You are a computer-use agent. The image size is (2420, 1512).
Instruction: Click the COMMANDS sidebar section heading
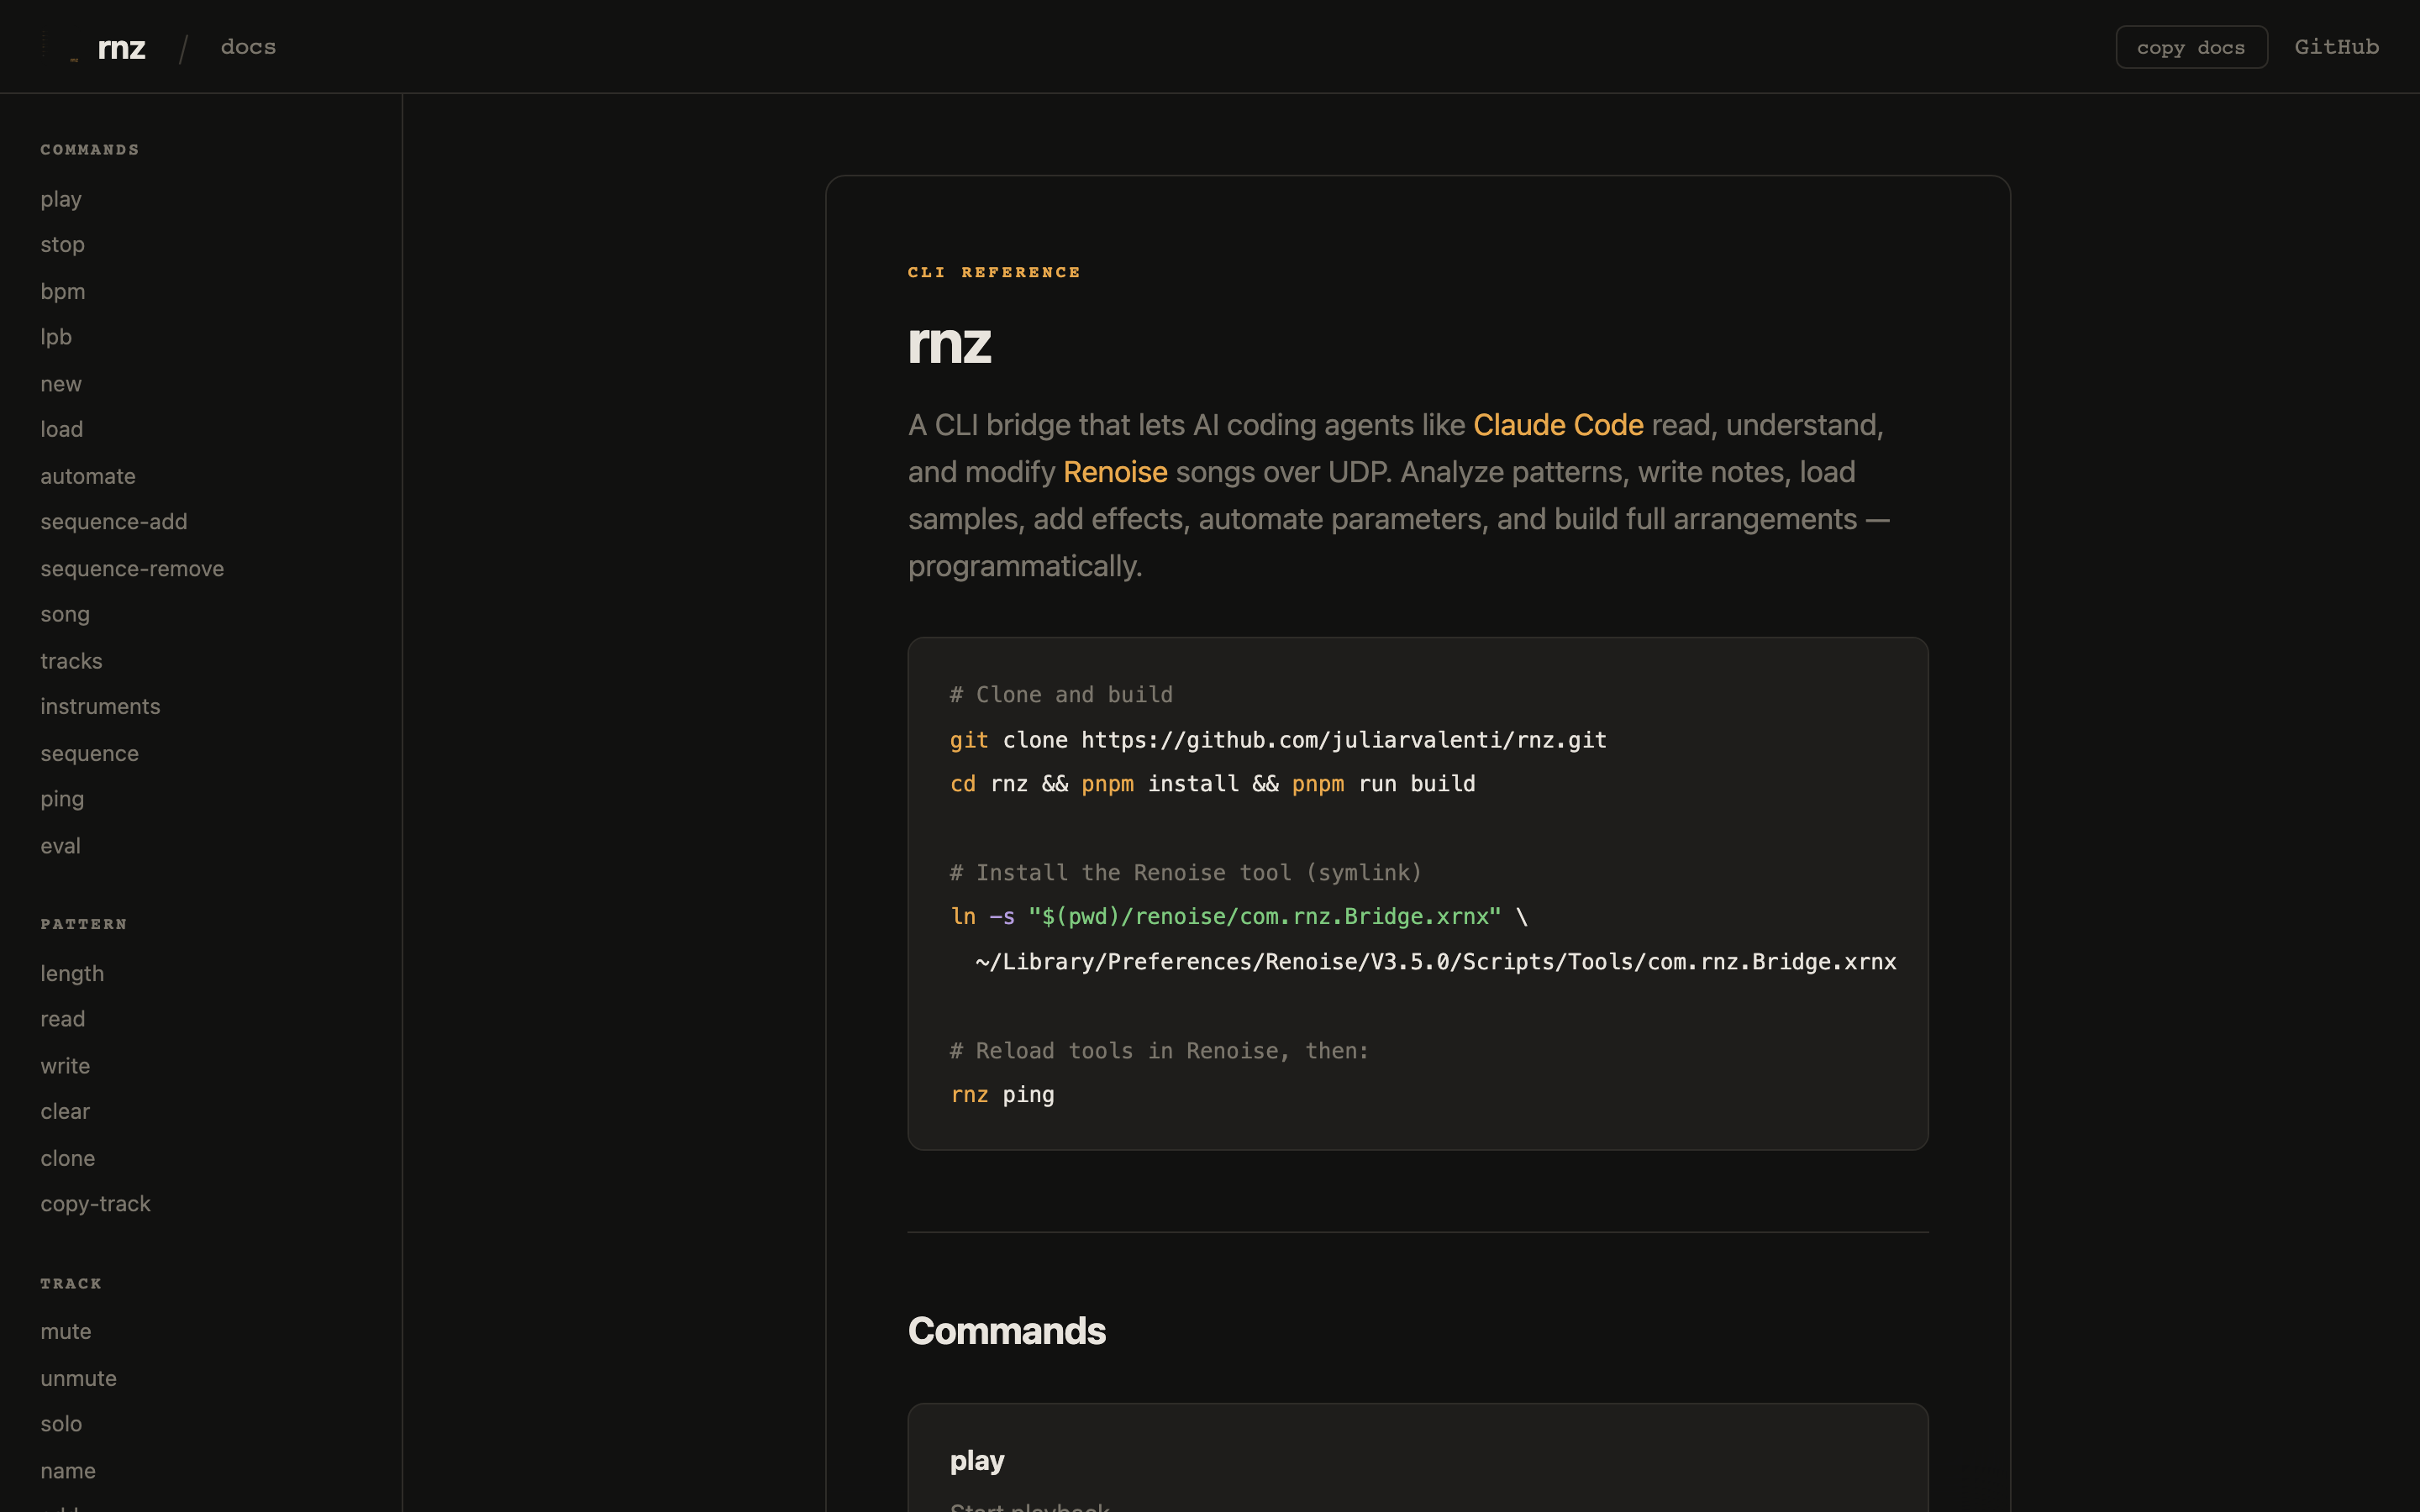[x=90, y=150]
